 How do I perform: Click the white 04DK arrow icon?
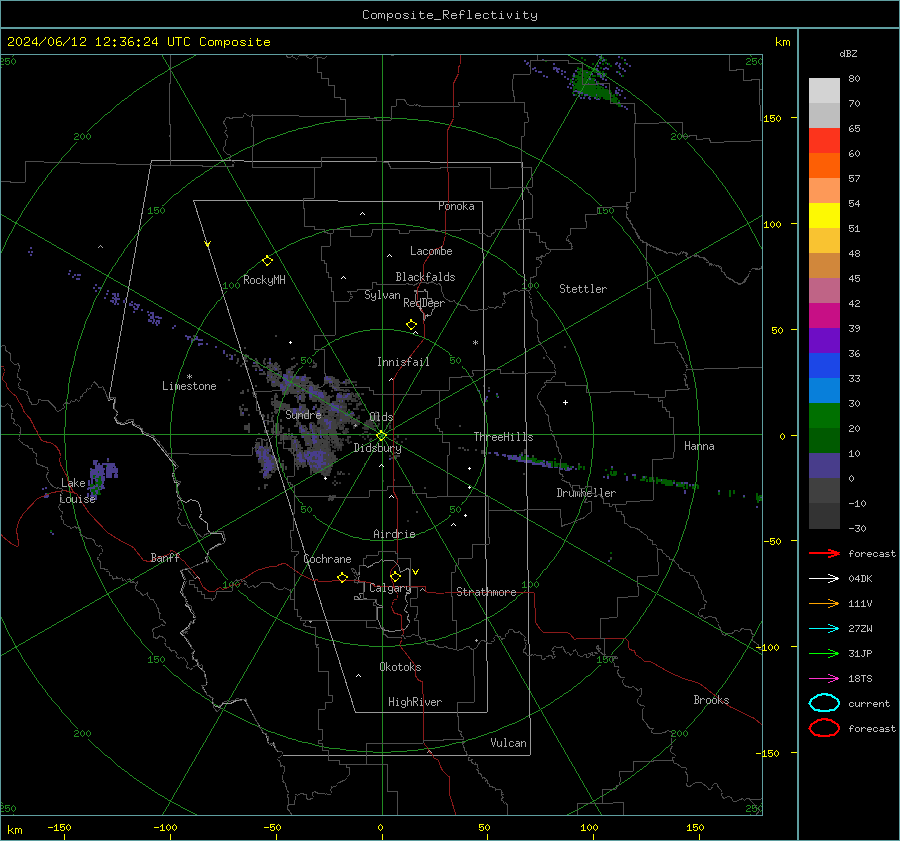[x=824, y=578]
